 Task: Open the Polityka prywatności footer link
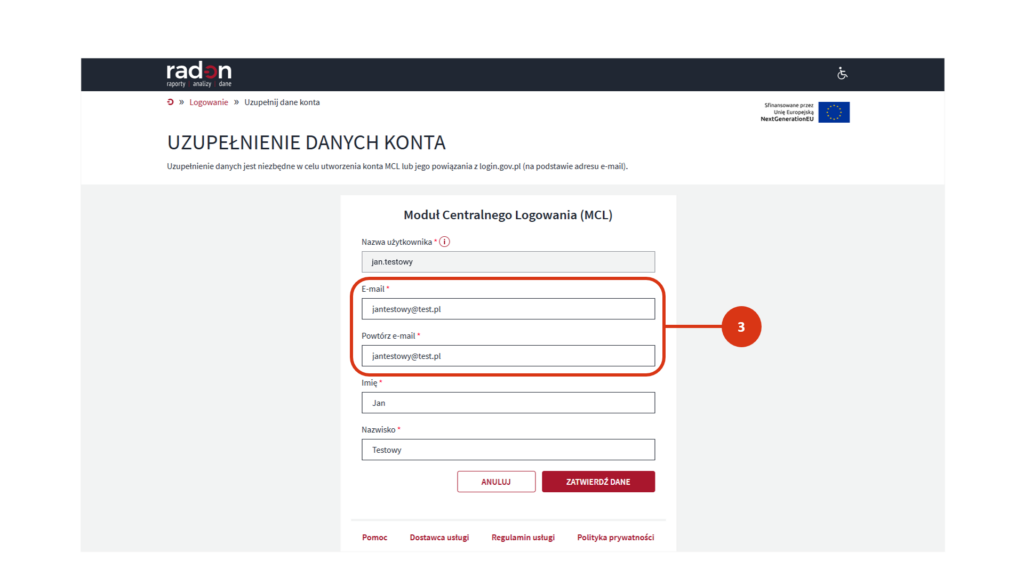pyautogui.click(x=615, y=537)
